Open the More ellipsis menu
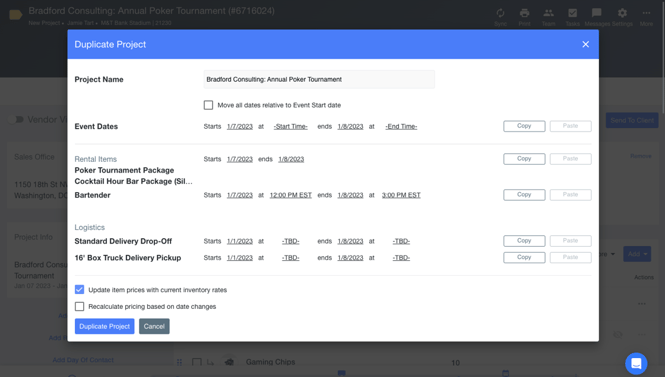665x377 pixels. pos(646,13)
